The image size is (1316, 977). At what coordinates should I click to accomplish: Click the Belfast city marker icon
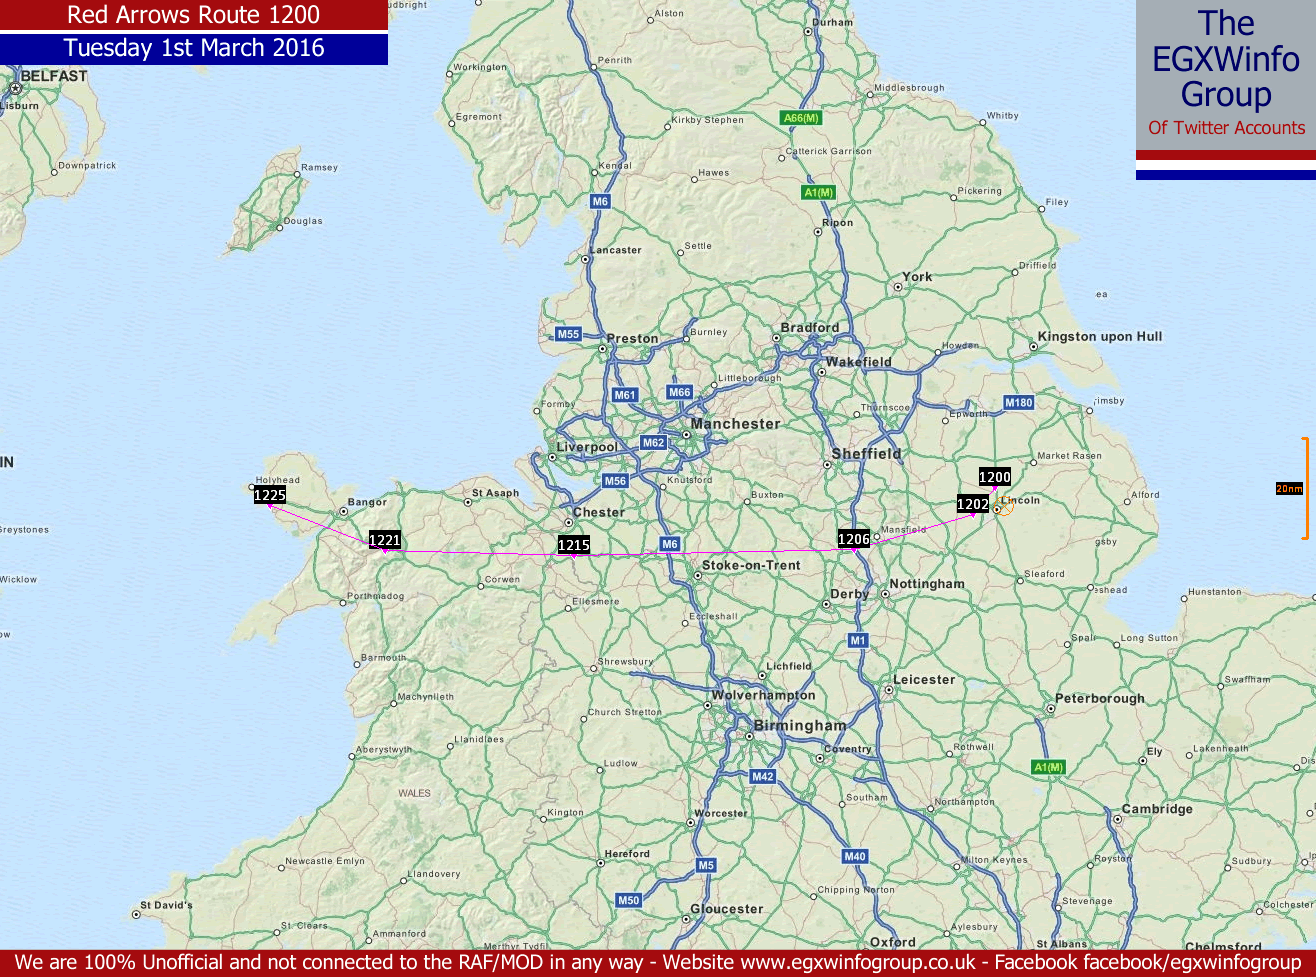16,88
